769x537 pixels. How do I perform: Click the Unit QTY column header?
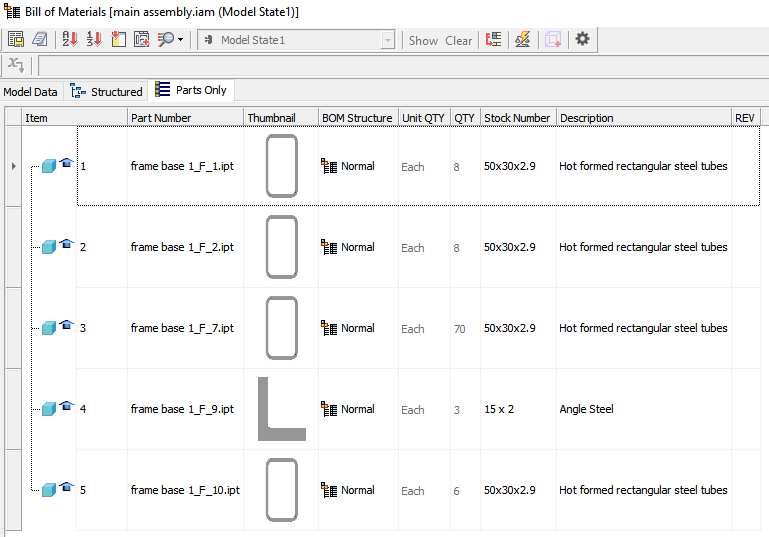(x=424, y=118)
